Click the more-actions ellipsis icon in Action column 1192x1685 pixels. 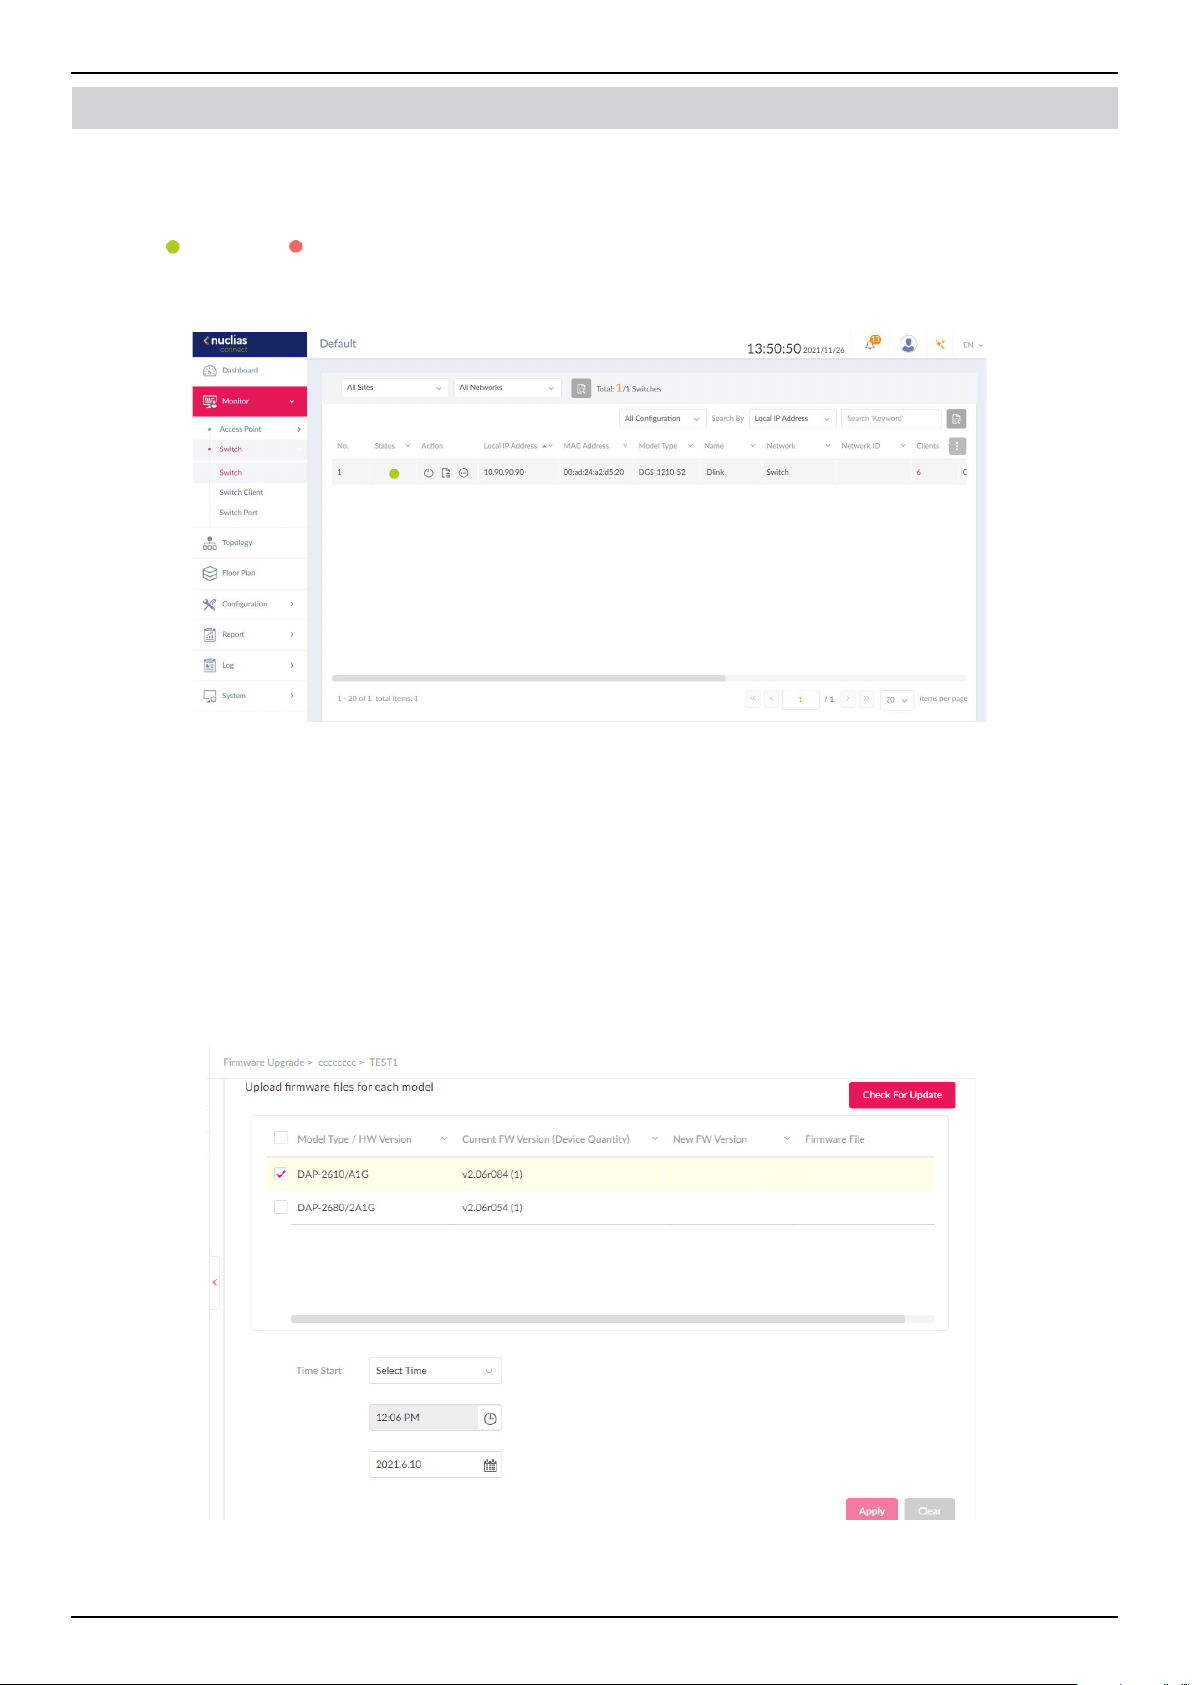coord(463,473)
